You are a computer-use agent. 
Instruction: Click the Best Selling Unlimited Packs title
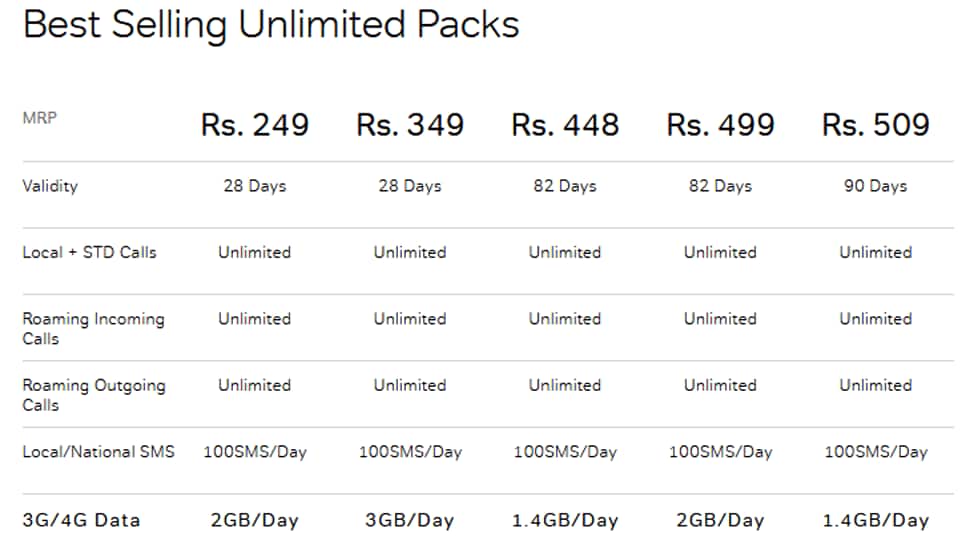click(271, 25)
